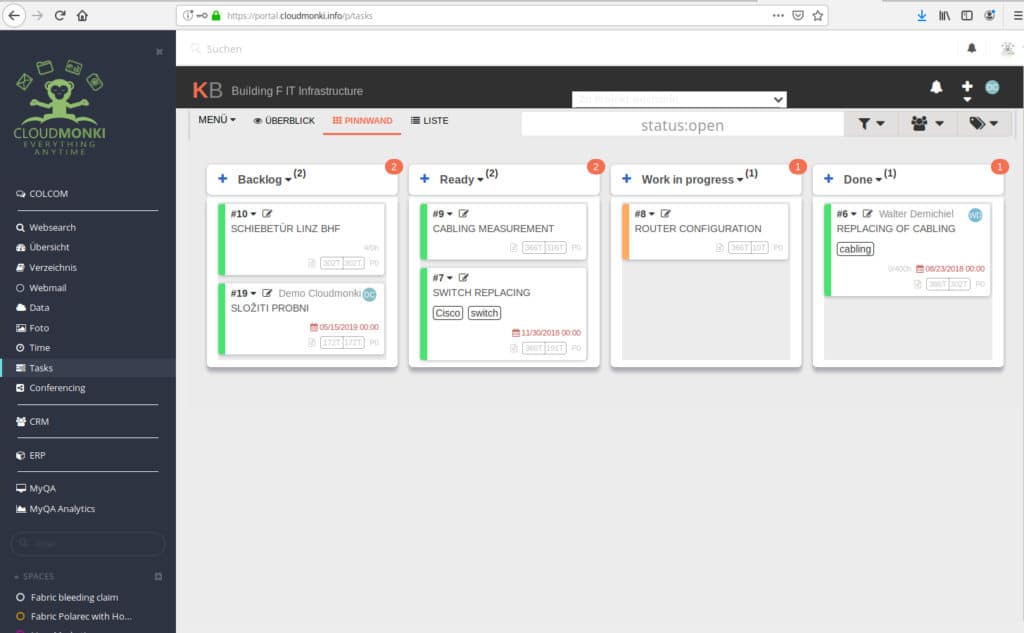Image resolution: width=1024 pixels, height=633 pixels.
Task: Open the Cloudmonki logo
Action: (x=59, y=107)
